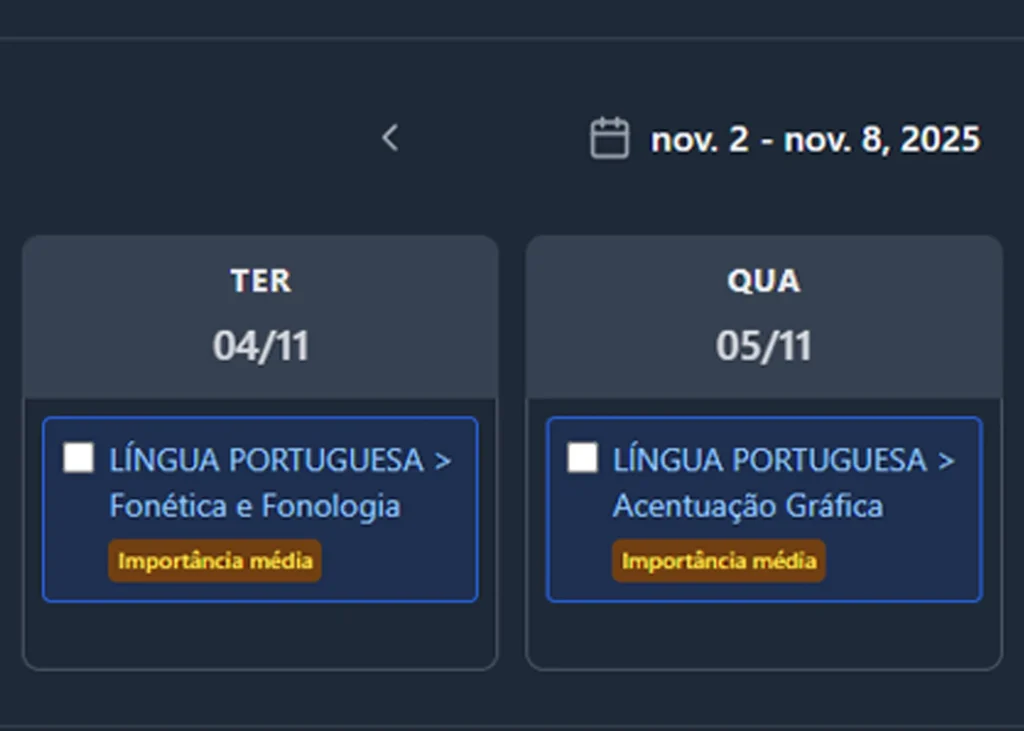Click LÍNGUA PORTUGUESA in Tuesday's task card
1024x731 pixels.
[x=265, y=460]
